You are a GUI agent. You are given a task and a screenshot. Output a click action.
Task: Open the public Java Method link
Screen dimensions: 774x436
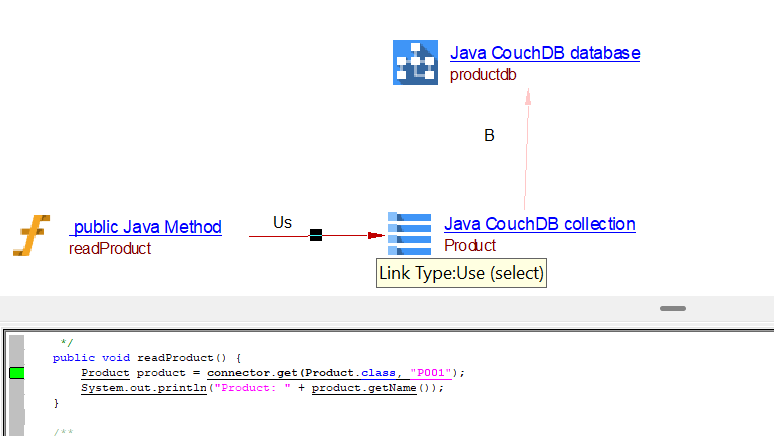tap(146, 227)
